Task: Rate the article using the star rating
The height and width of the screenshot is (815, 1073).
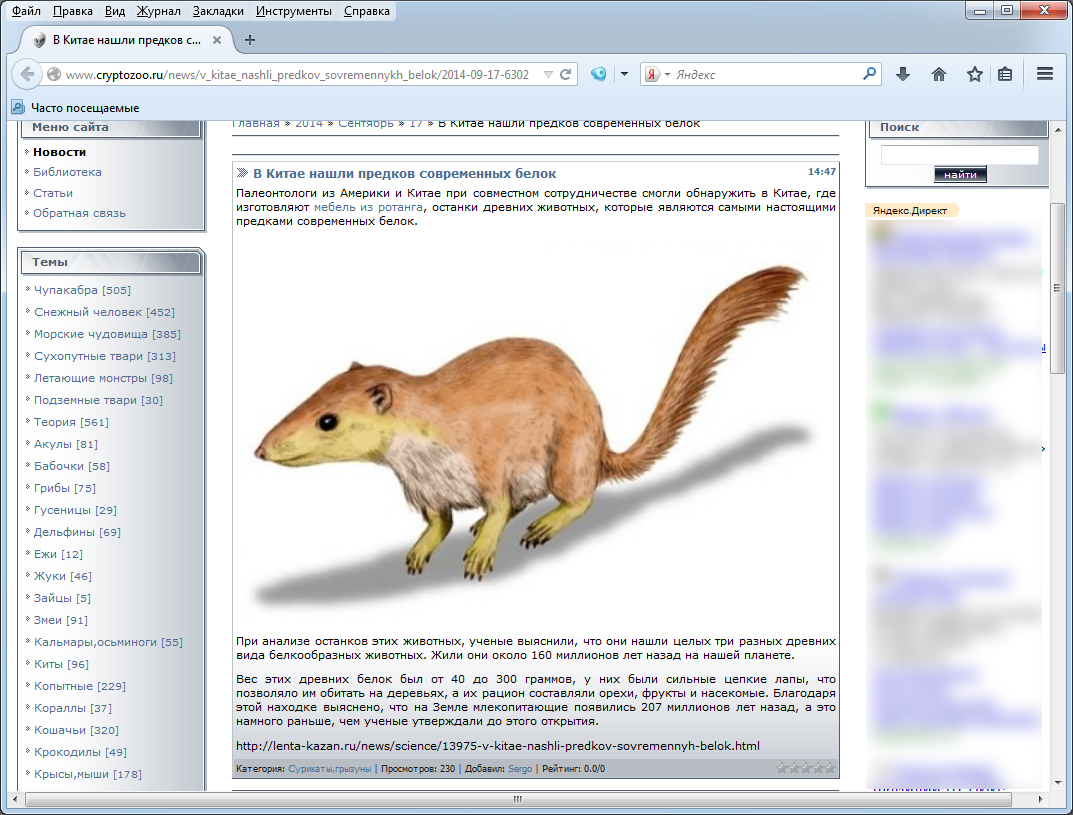Action: pos(806,768)
